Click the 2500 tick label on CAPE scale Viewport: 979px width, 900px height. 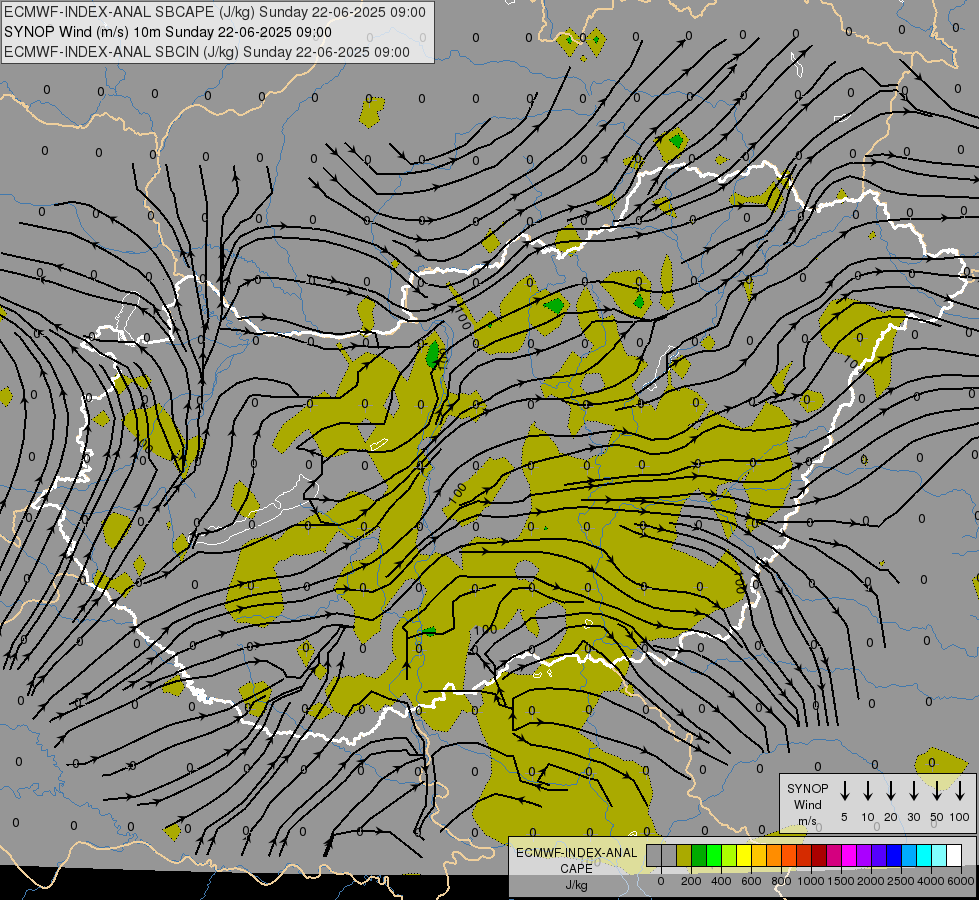[x=902, y=881]
